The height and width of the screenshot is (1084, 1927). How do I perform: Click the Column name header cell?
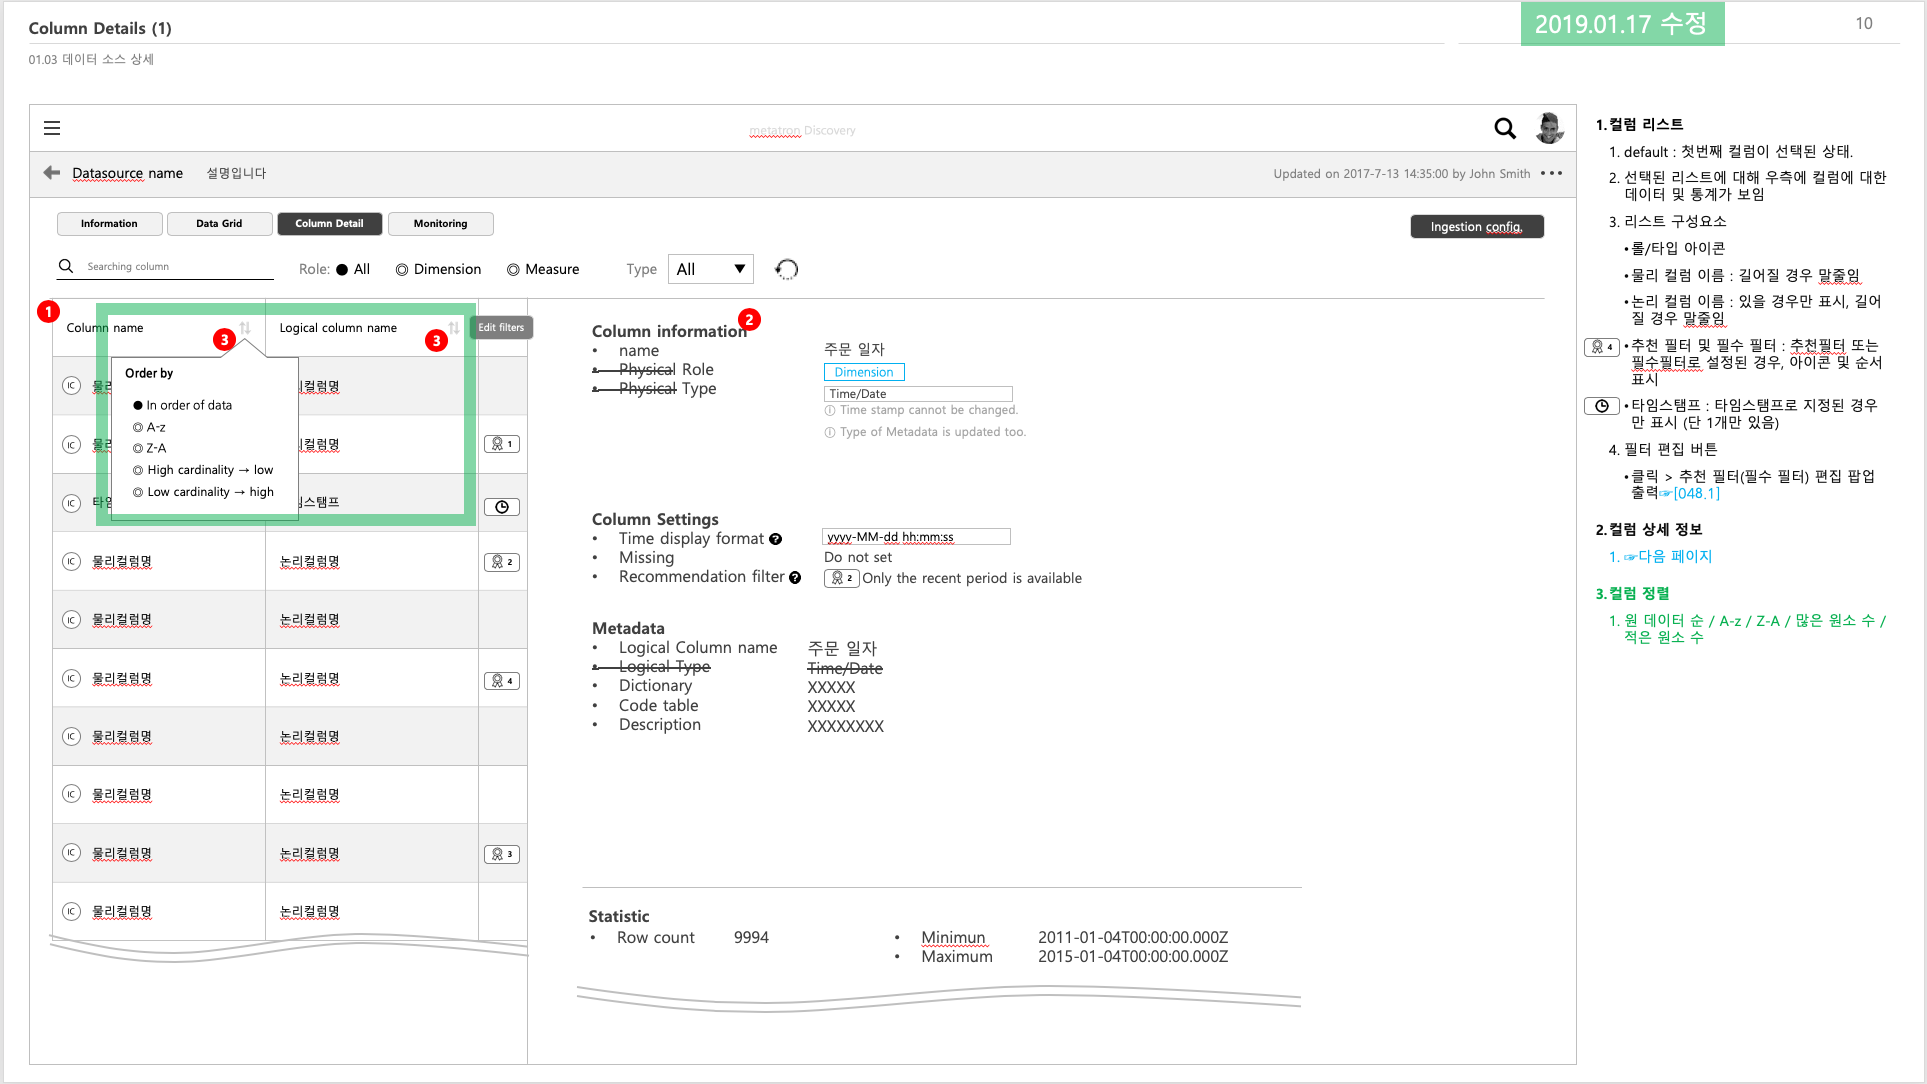click(158, 328)
